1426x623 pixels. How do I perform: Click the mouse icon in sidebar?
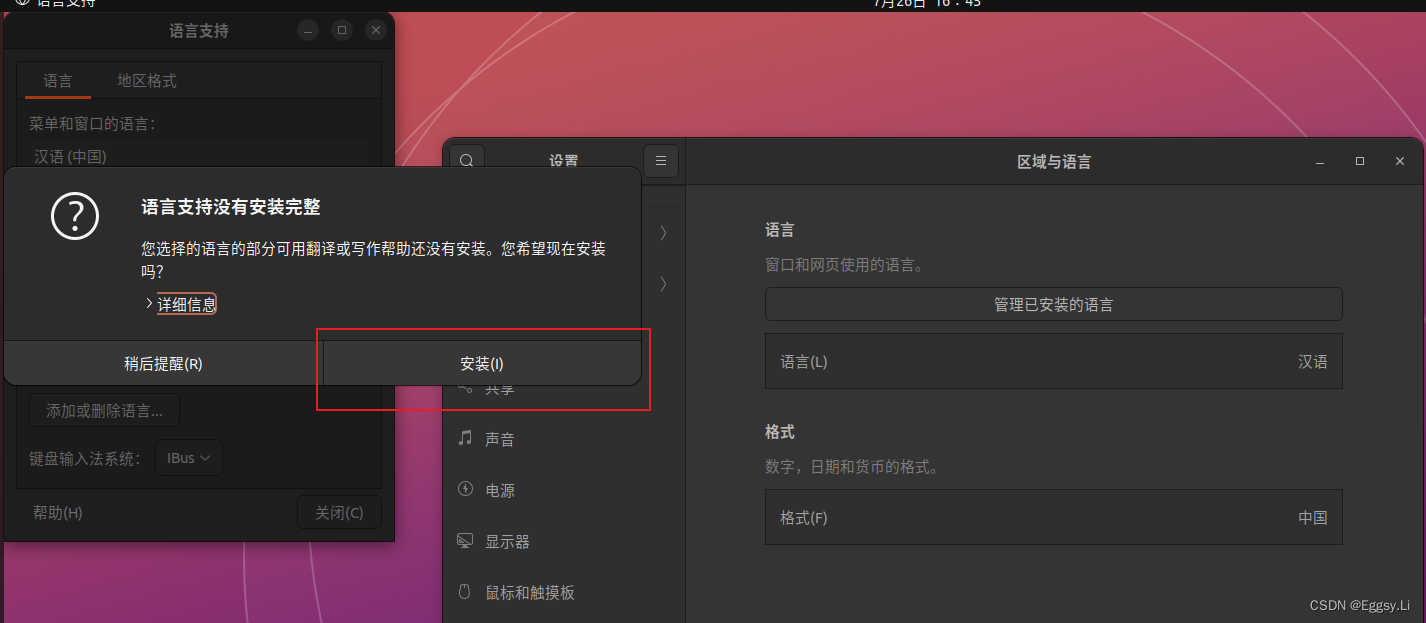464,591
